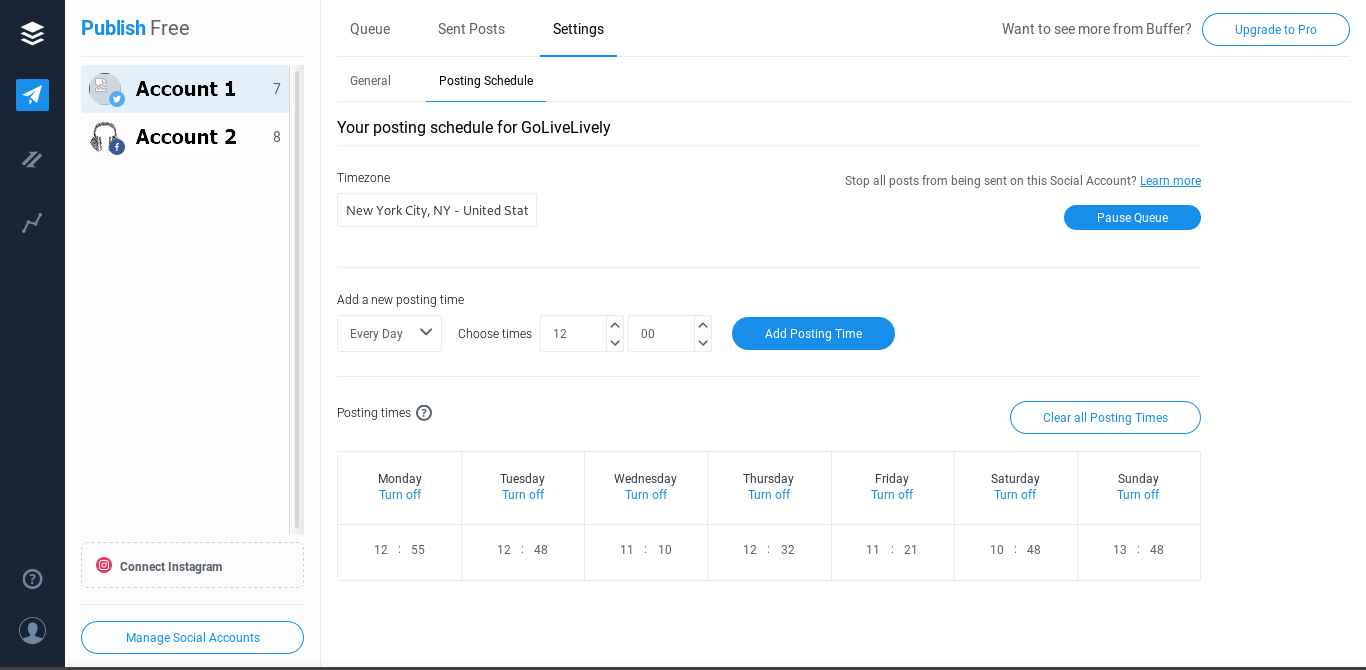1366x670 pixels.
Task: Click the Instagram icon in Connect Instagram
Action: (x=104, y=566)
